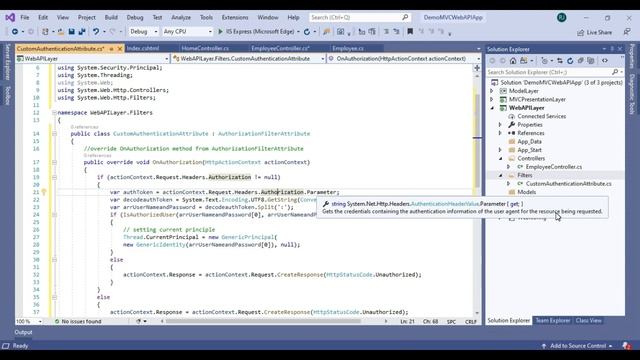Pin the CustomAuthenticationAttribute.cs tab
The width and height of the screenshot is (640, 360).
(111, 49)
